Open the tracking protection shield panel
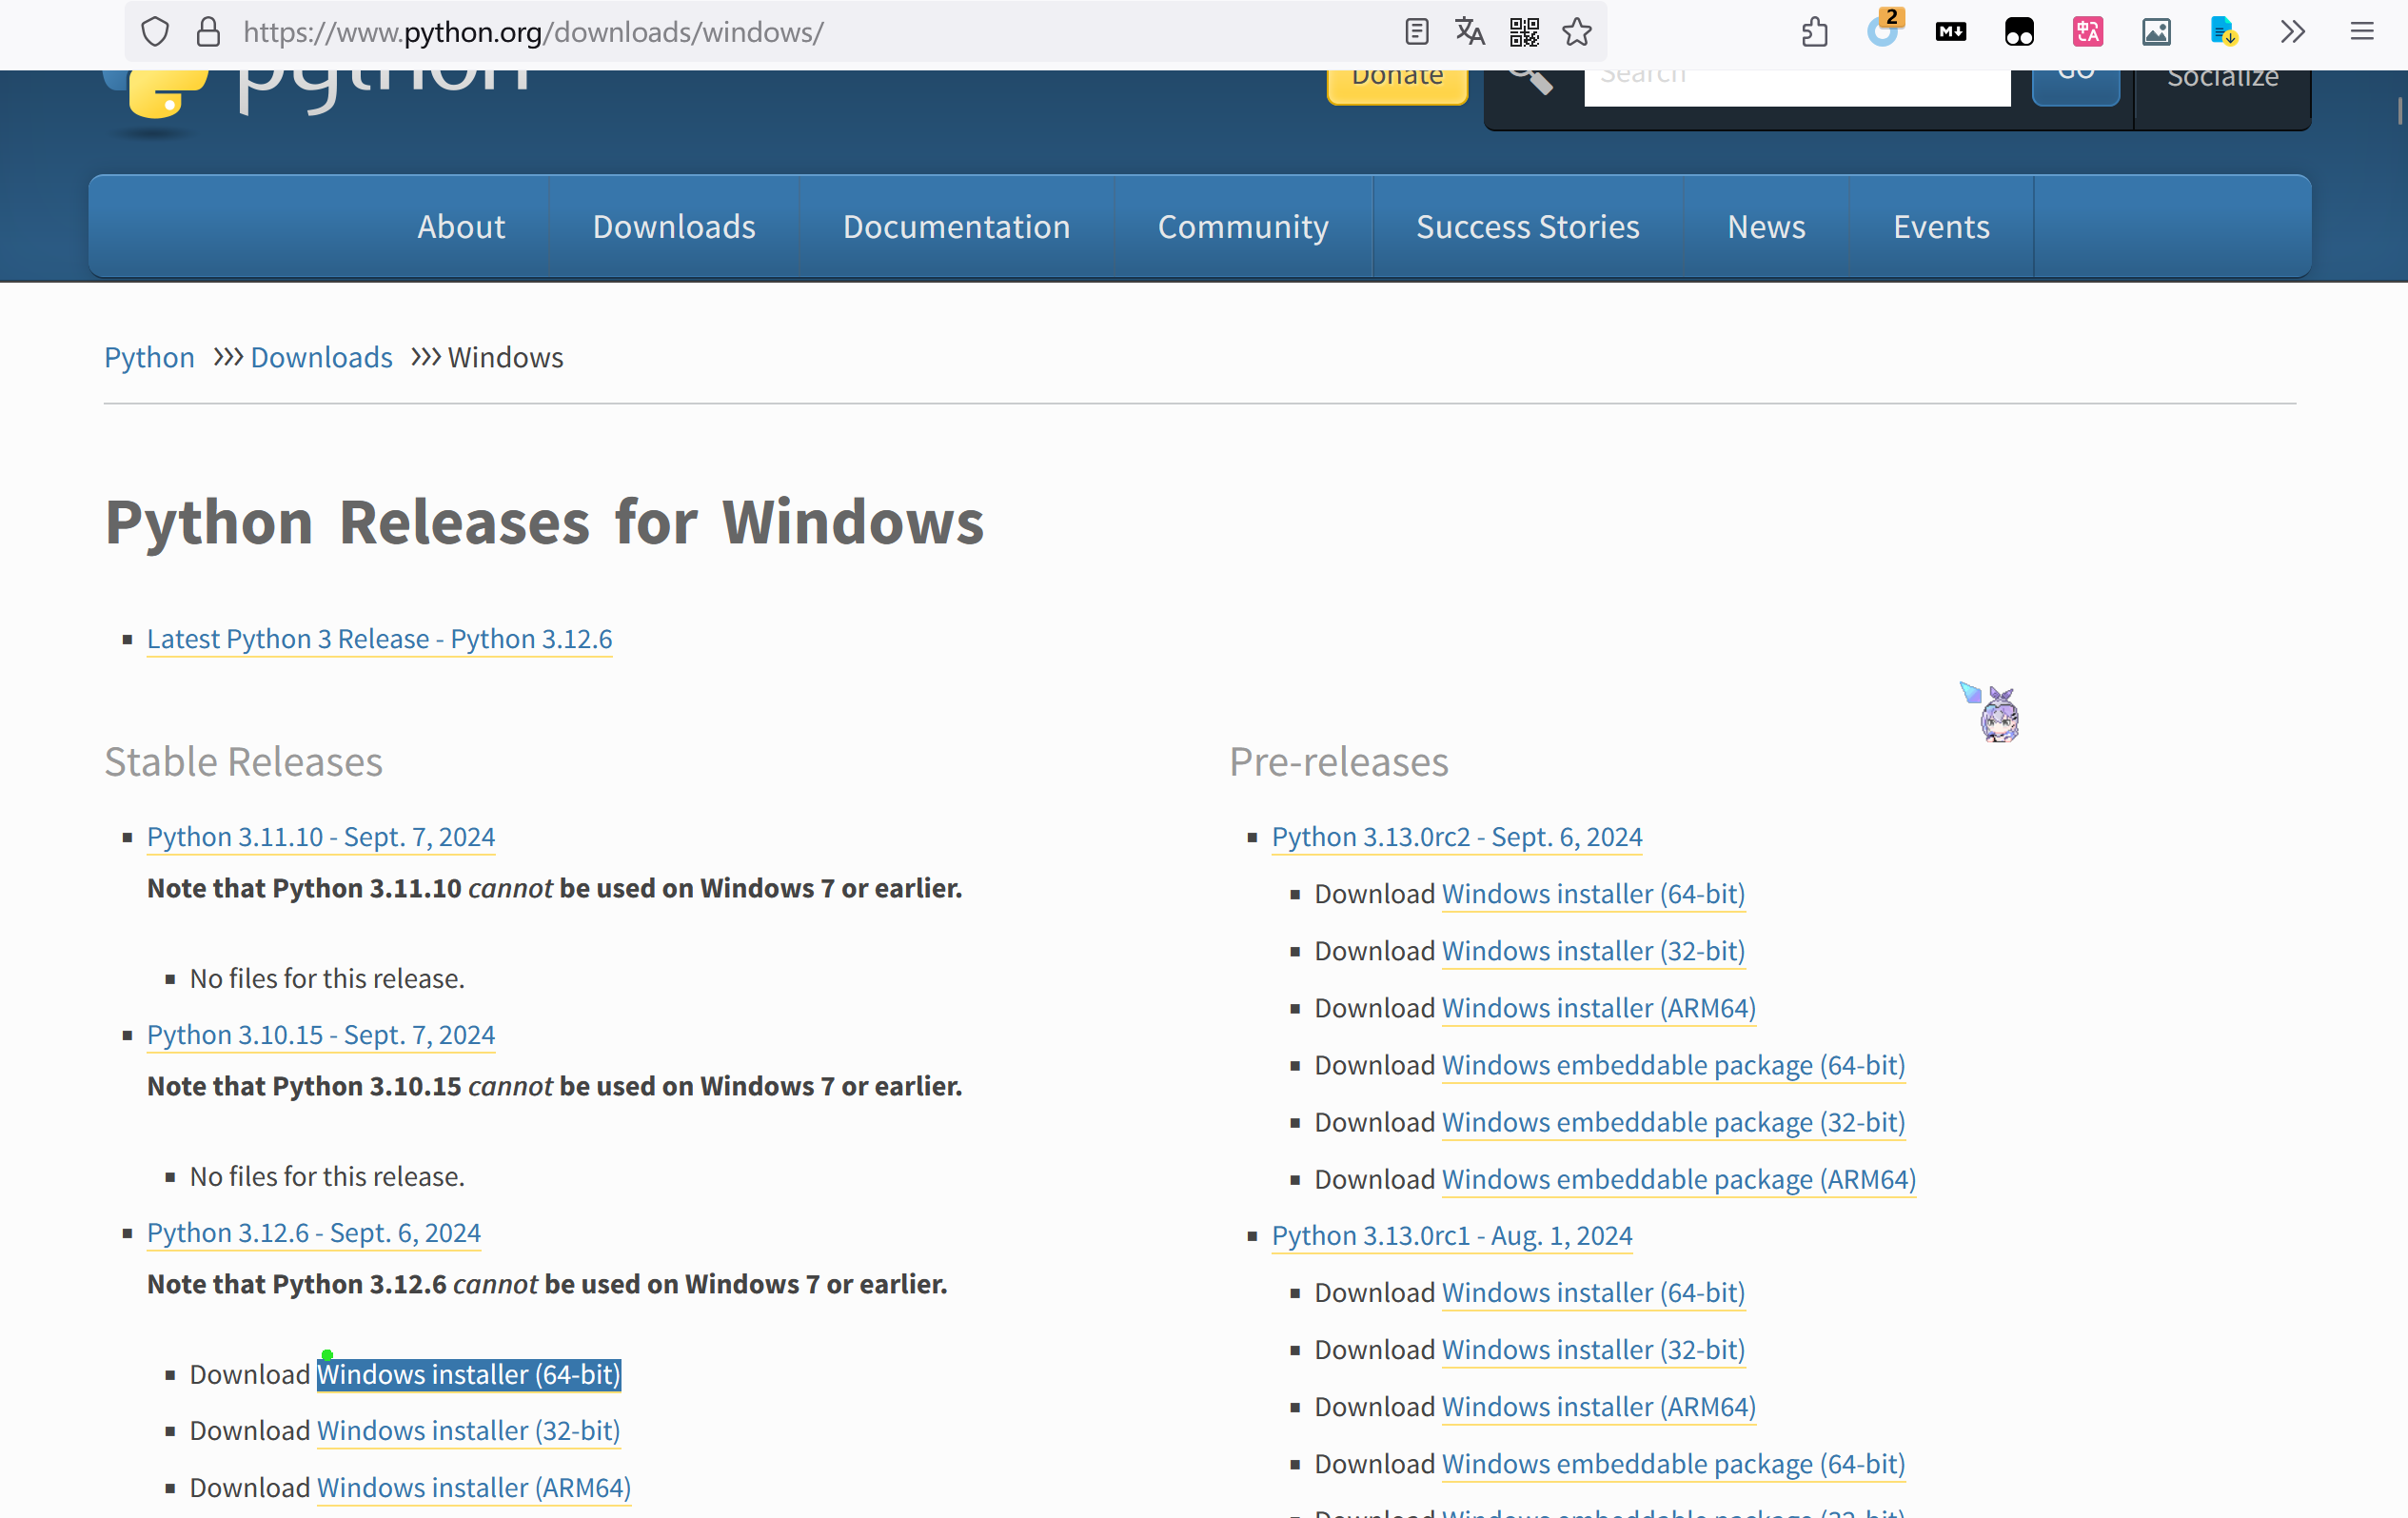This screenshot has height=1518, width=2408. [155, 31]
